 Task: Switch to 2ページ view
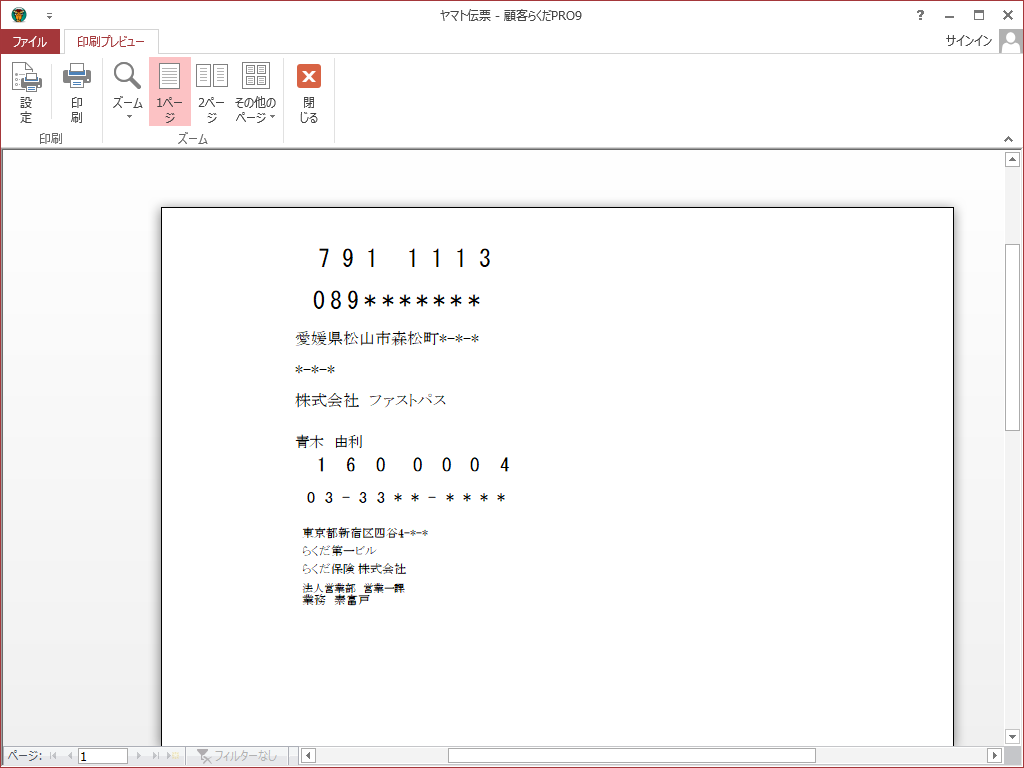click(x=212, y=92)
